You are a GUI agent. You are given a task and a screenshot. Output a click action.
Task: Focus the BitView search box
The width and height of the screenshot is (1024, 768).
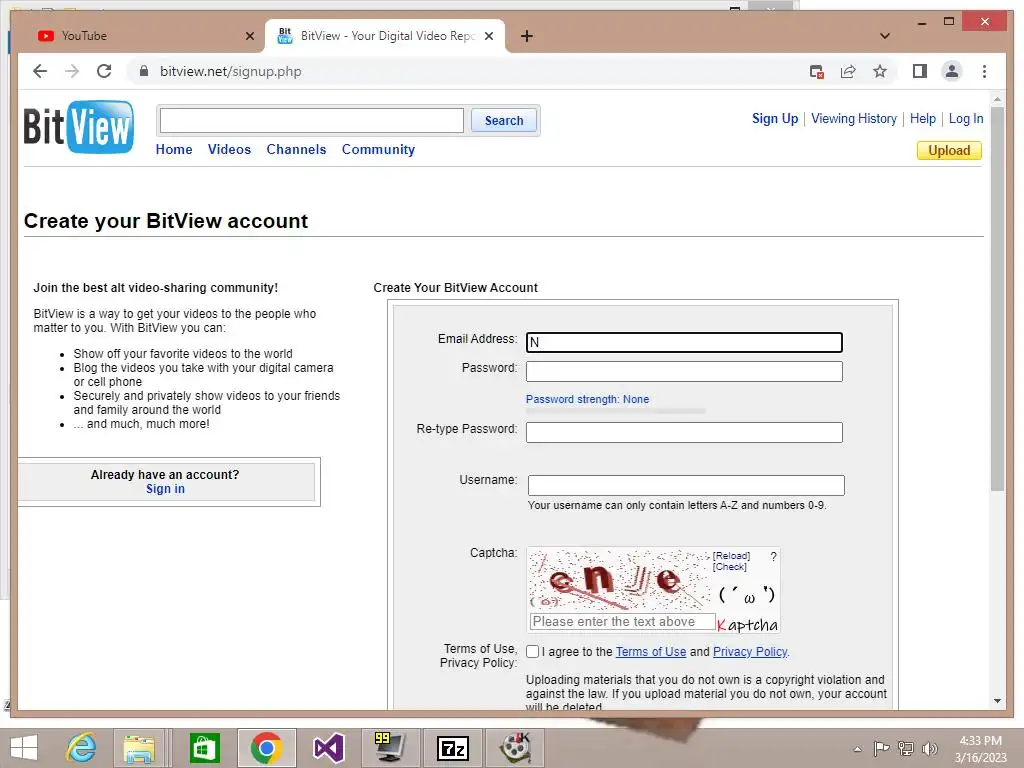click(x=312, y=121)
